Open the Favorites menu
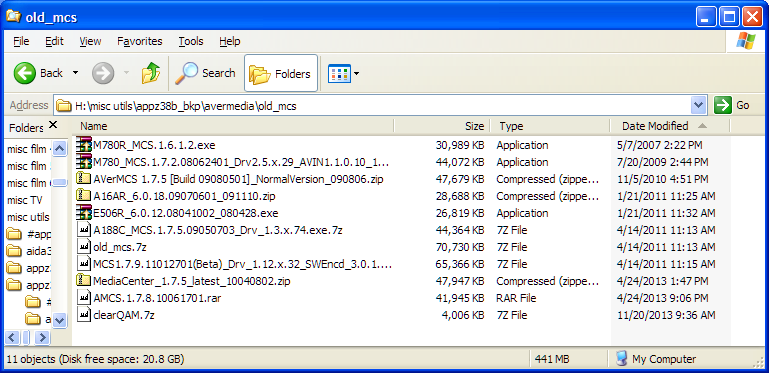The image size is (769, 373). pyautogui.click(x=140, y=41)
